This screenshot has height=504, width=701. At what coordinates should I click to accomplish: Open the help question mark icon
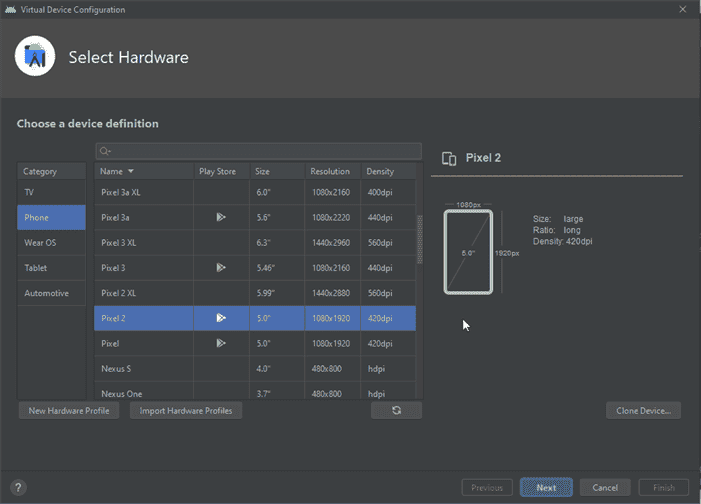(18, 487)
